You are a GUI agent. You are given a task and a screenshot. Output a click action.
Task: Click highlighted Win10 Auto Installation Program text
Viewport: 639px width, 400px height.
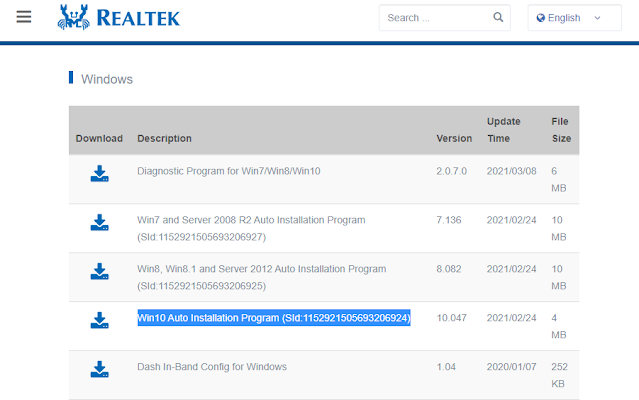[x=274, y=318]
